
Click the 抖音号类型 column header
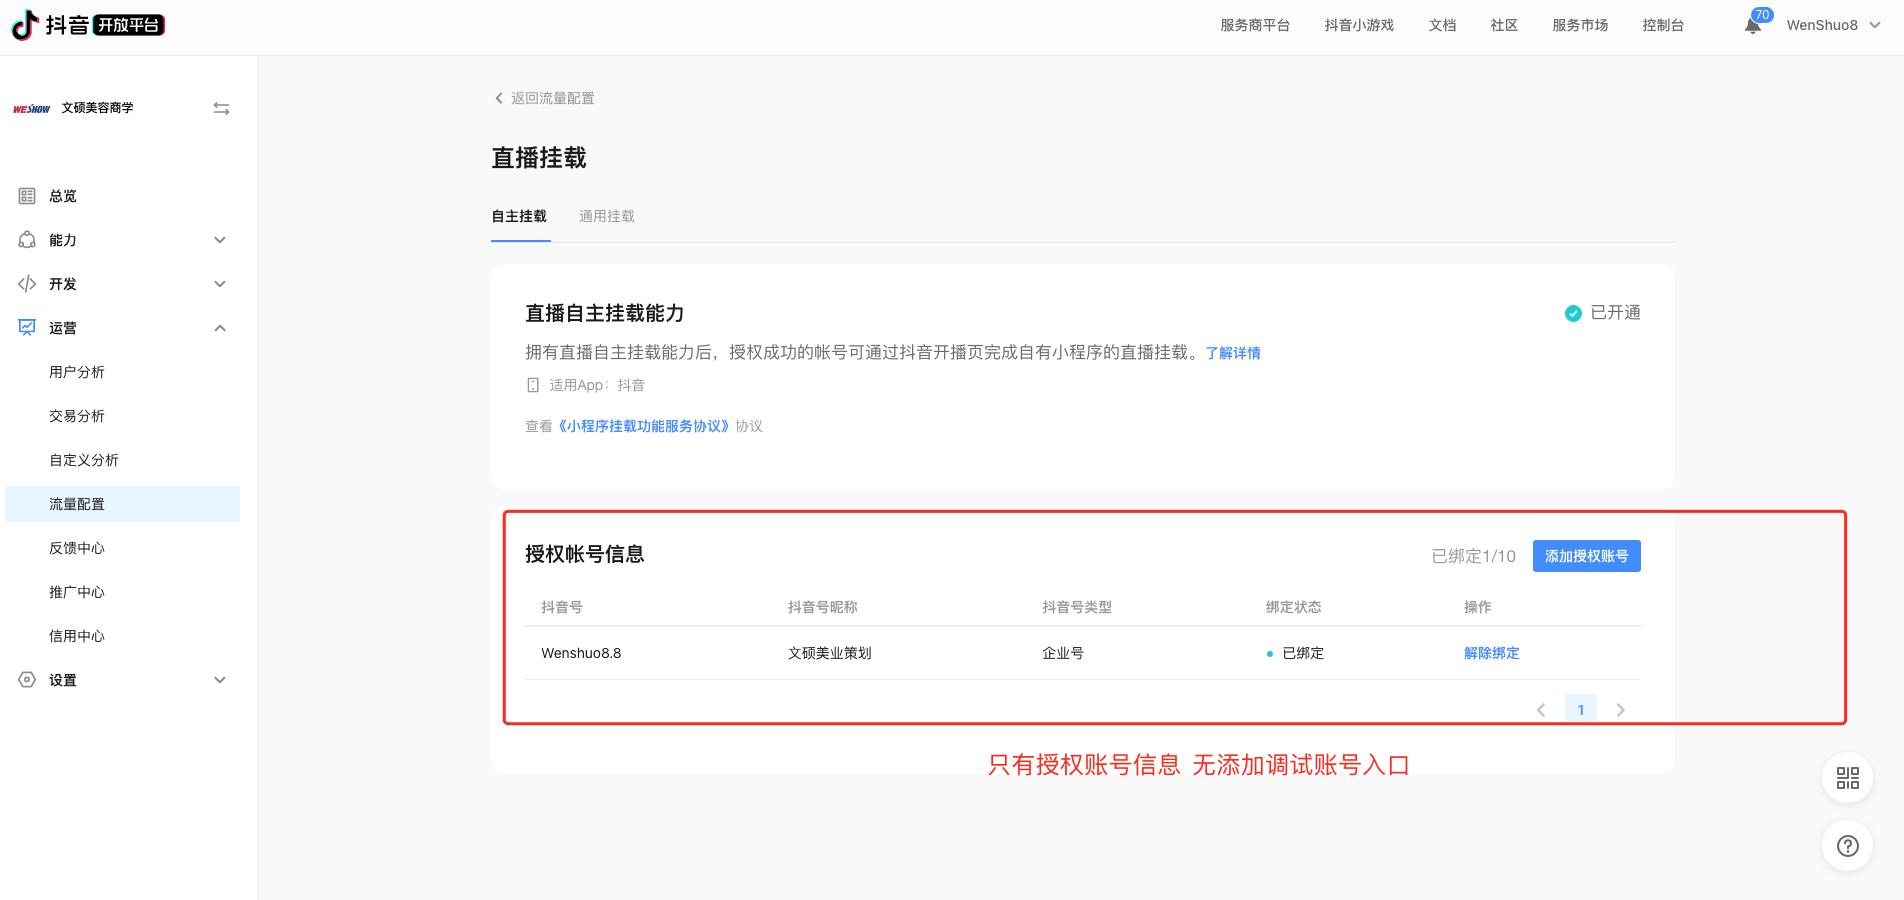(x=1076, y=607)
